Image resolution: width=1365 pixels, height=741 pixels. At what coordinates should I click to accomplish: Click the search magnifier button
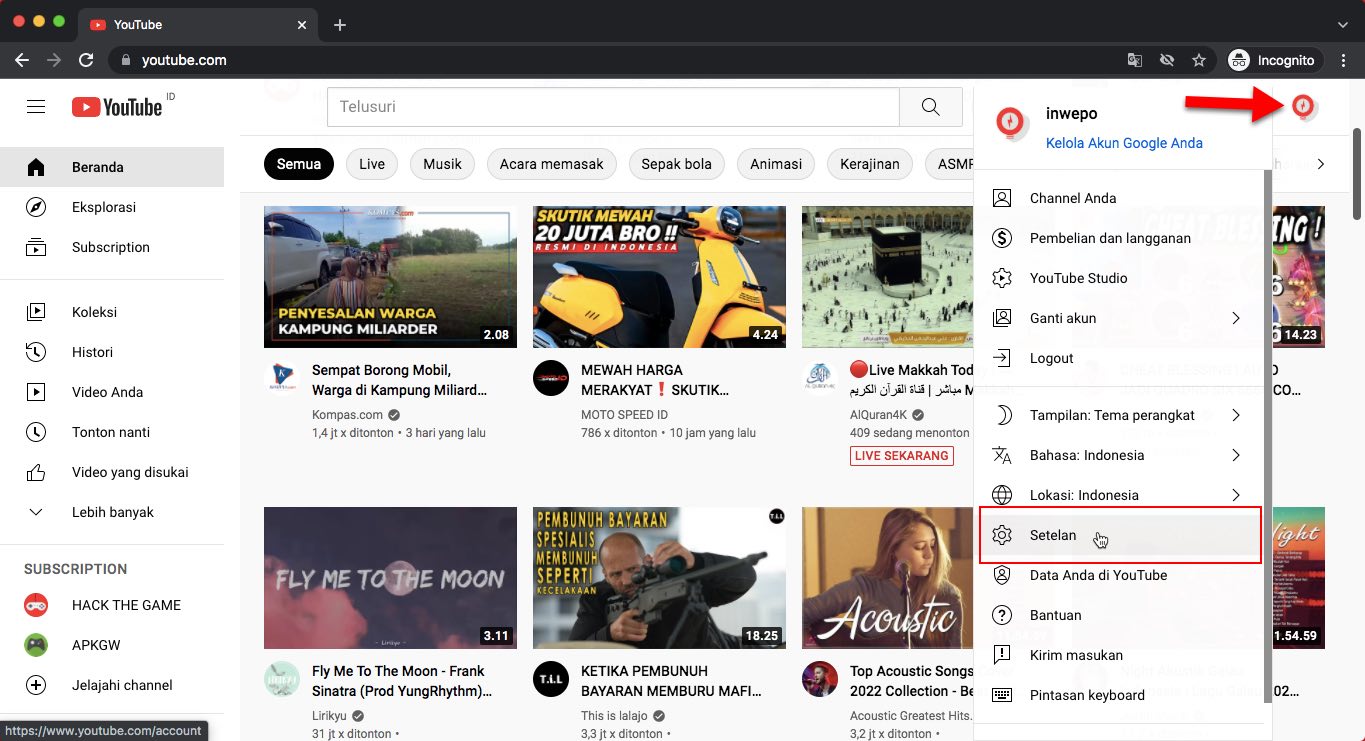pos(930,106)
